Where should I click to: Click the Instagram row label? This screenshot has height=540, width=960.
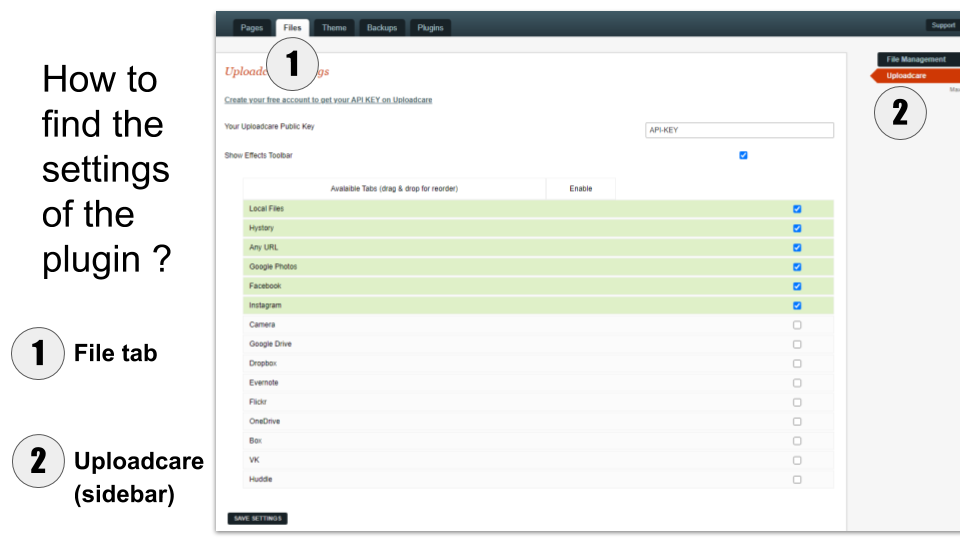click(265, 306)
